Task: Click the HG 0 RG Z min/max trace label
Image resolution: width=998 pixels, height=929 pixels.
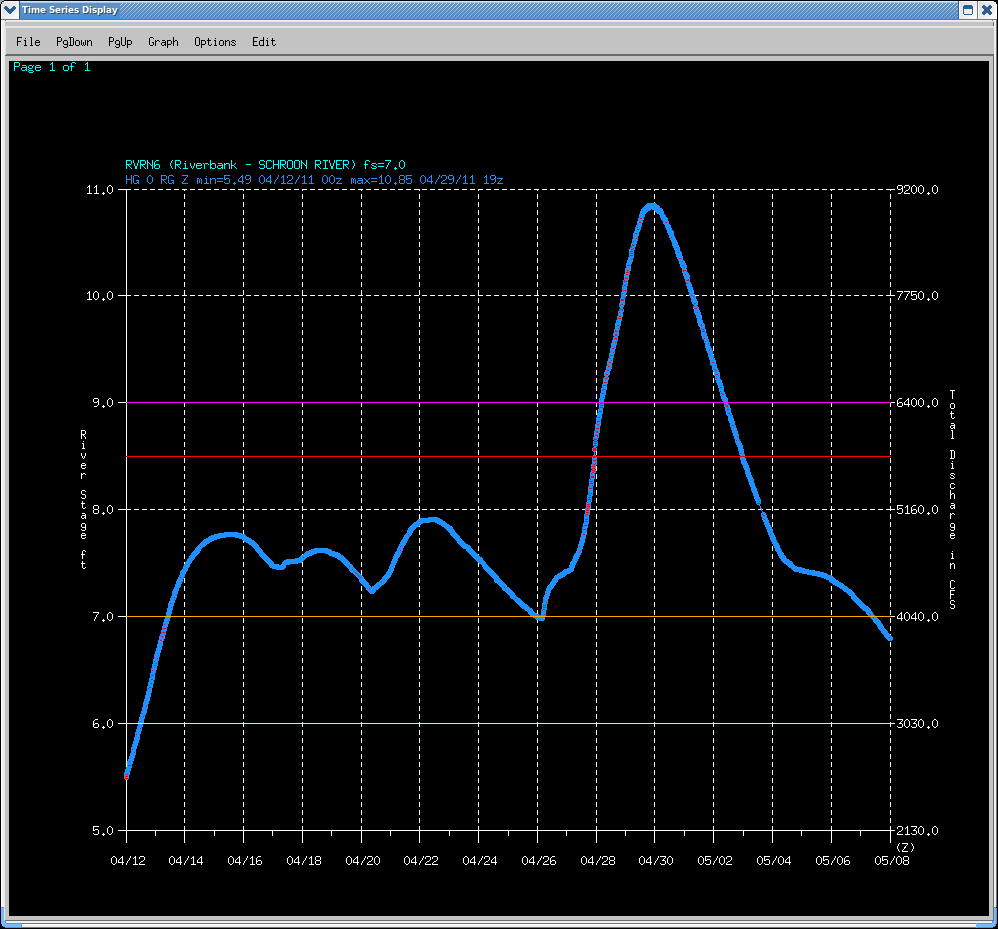Action: pos(314,180)
